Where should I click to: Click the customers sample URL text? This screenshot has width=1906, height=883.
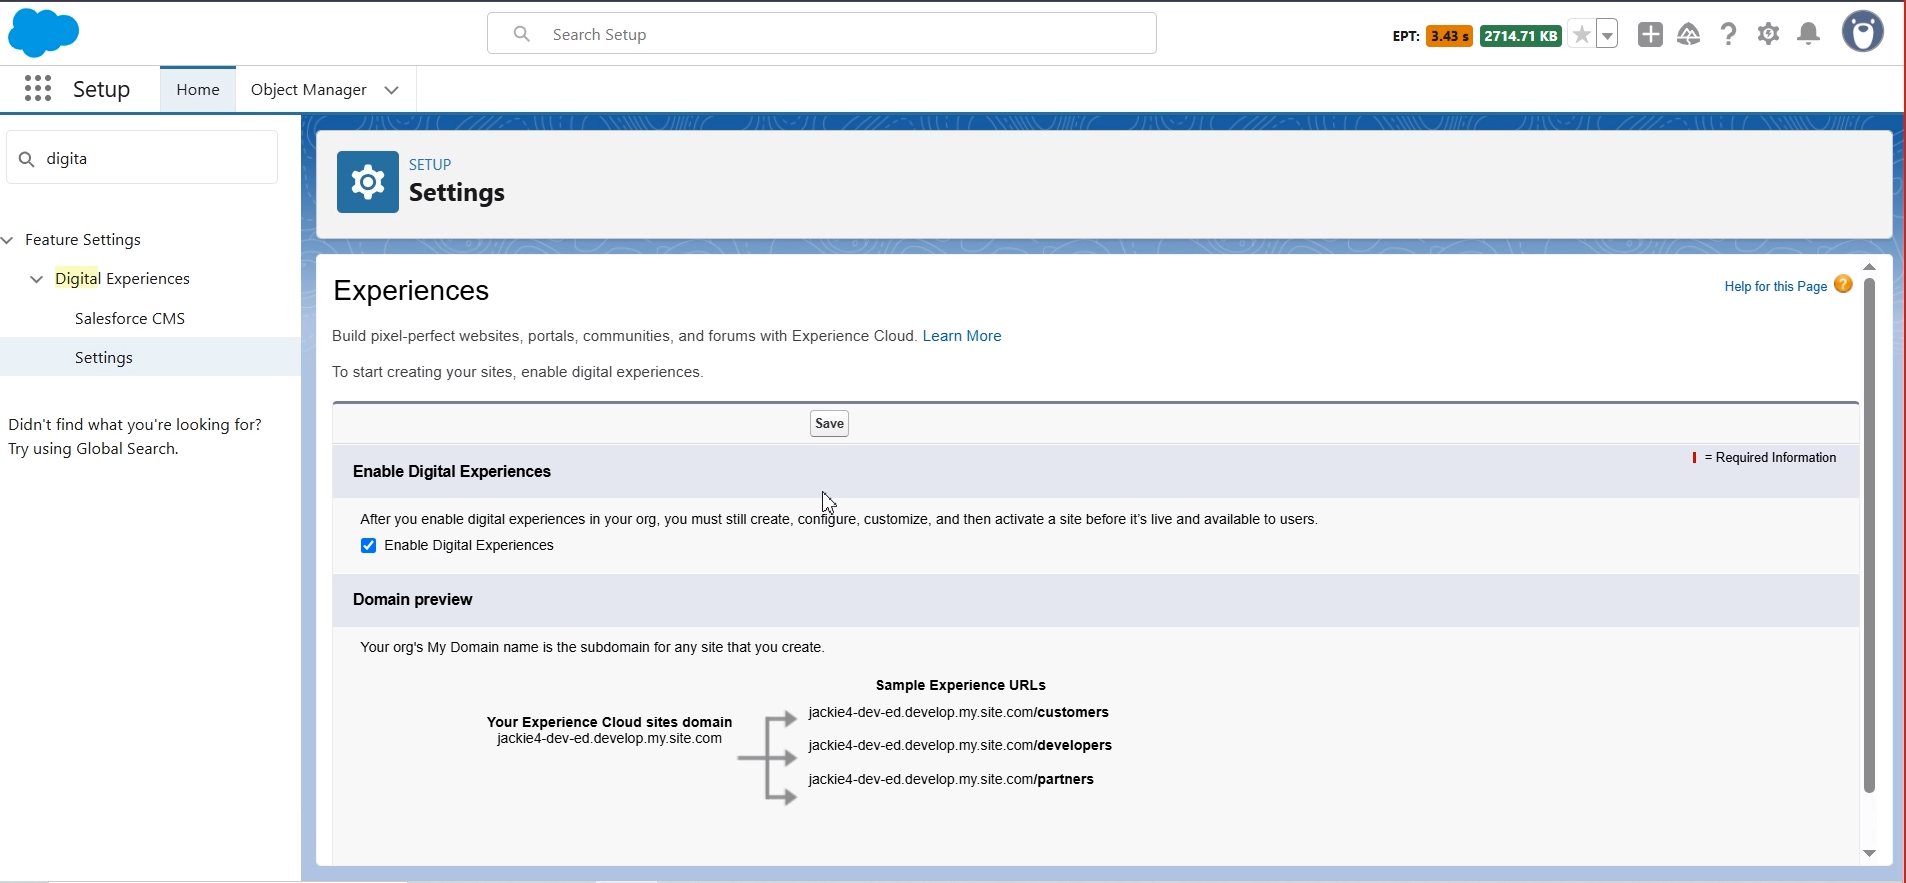pos(958,712)
